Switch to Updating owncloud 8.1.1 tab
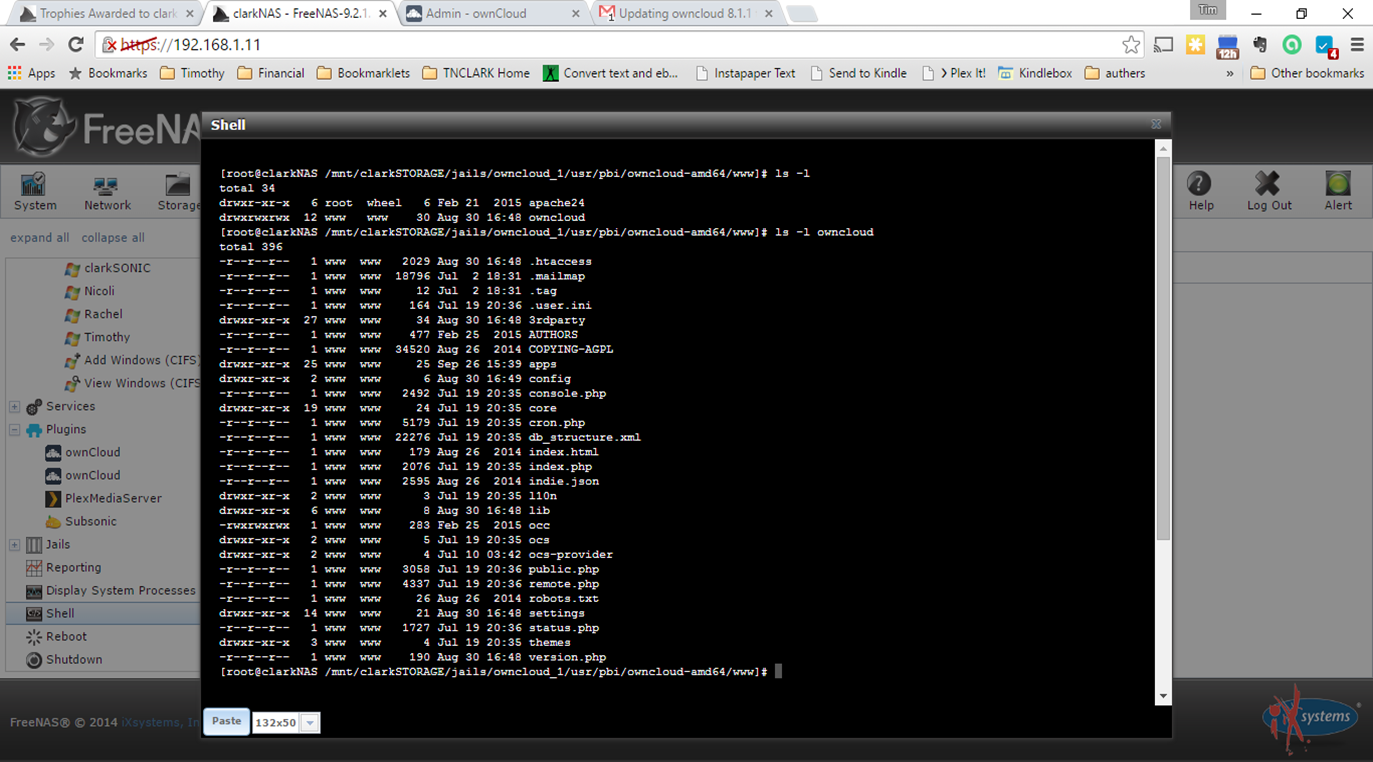Screen dimensions: 1373x762 tap(687, 14)
